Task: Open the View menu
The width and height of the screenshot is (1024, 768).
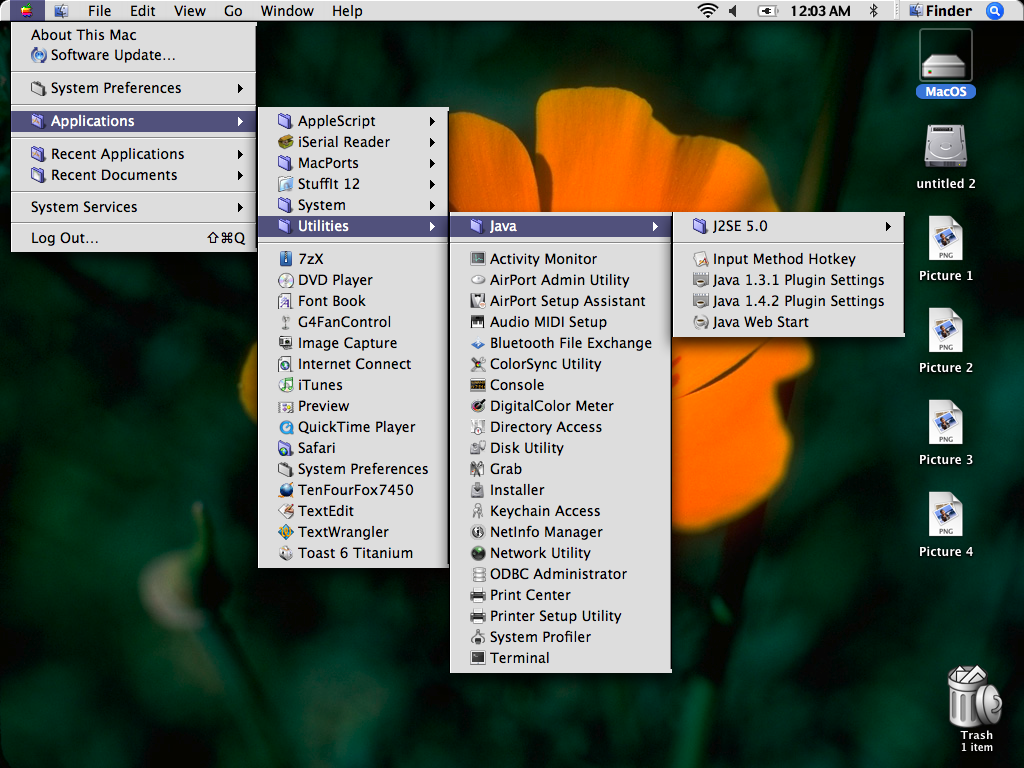Action: pos(189,10)
